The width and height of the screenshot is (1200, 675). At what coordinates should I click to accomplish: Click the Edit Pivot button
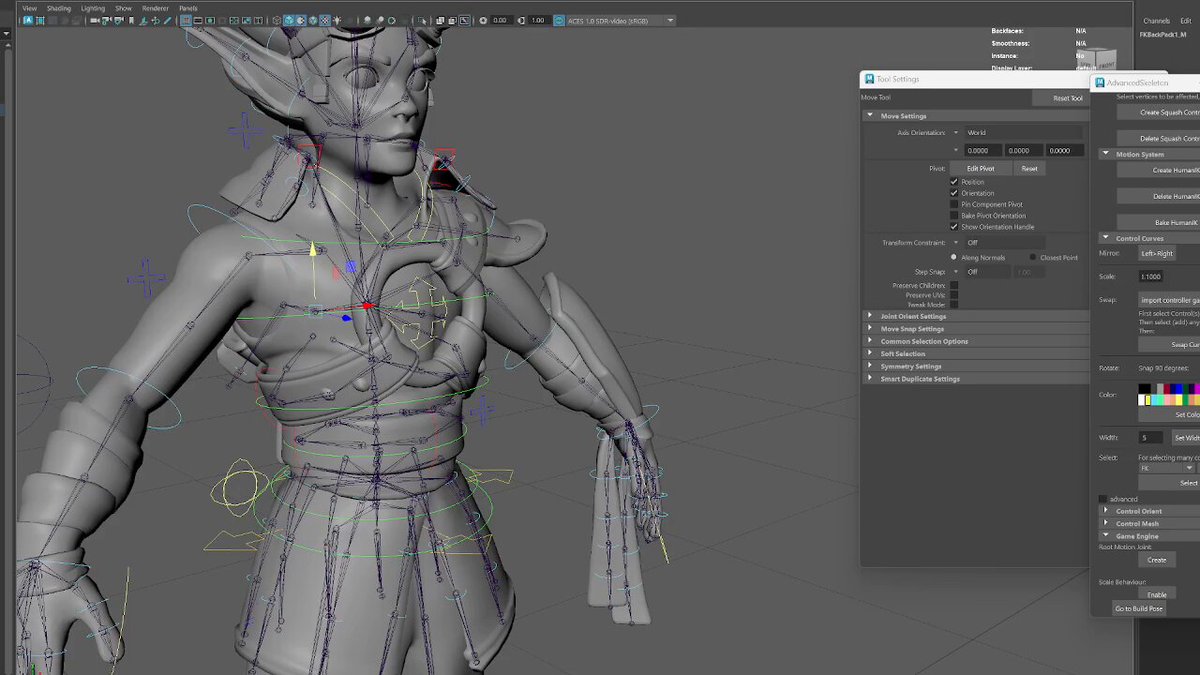pos(980,168)
